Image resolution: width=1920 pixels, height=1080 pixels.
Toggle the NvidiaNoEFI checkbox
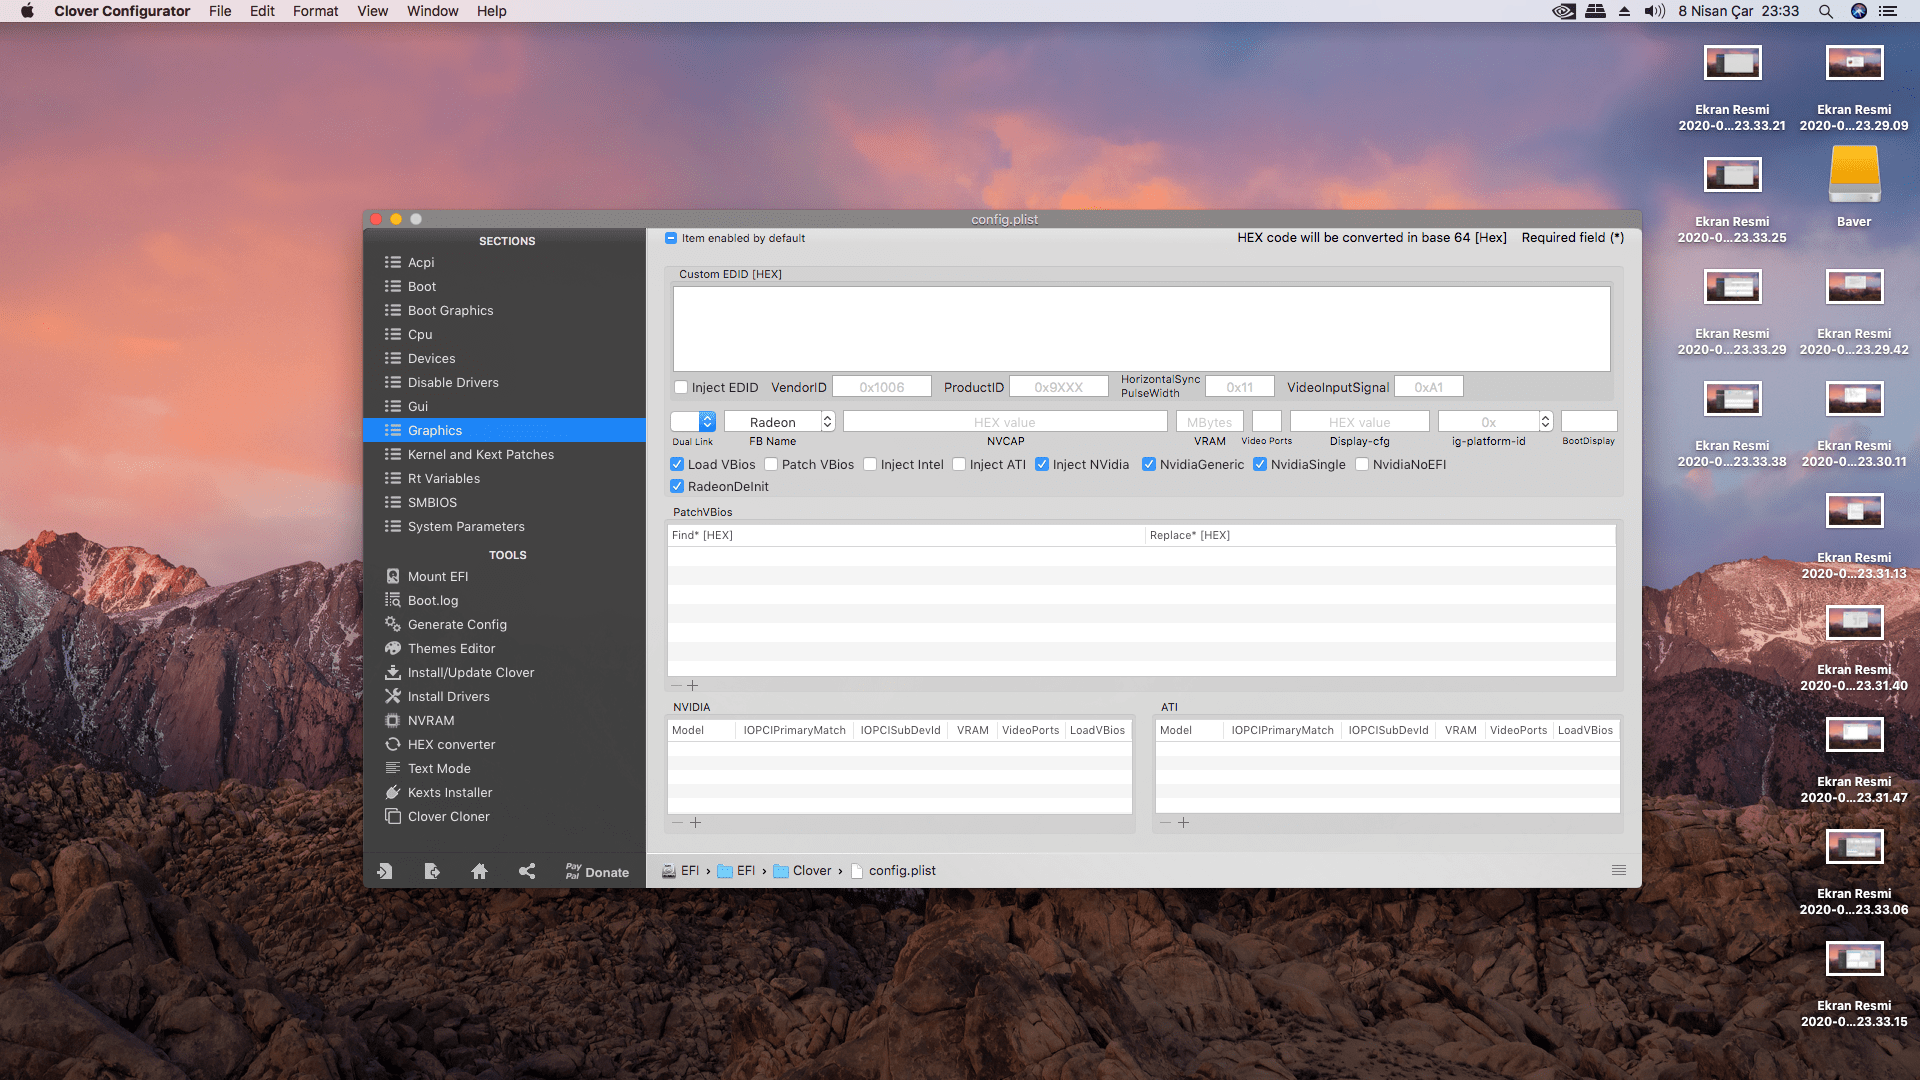point(1362,464)
